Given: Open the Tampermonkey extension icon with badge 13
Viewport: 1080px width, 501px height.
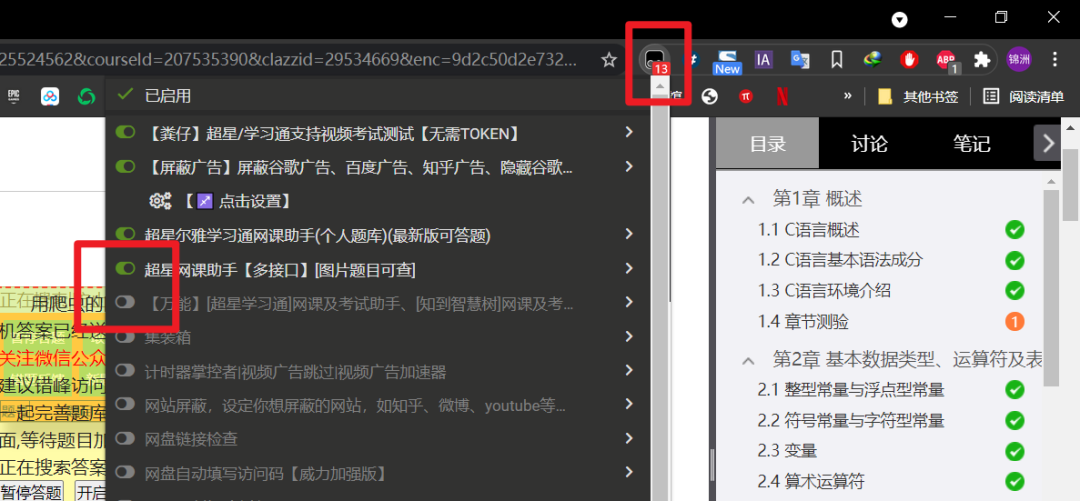Looking at the screenshot, I should 654,60.
